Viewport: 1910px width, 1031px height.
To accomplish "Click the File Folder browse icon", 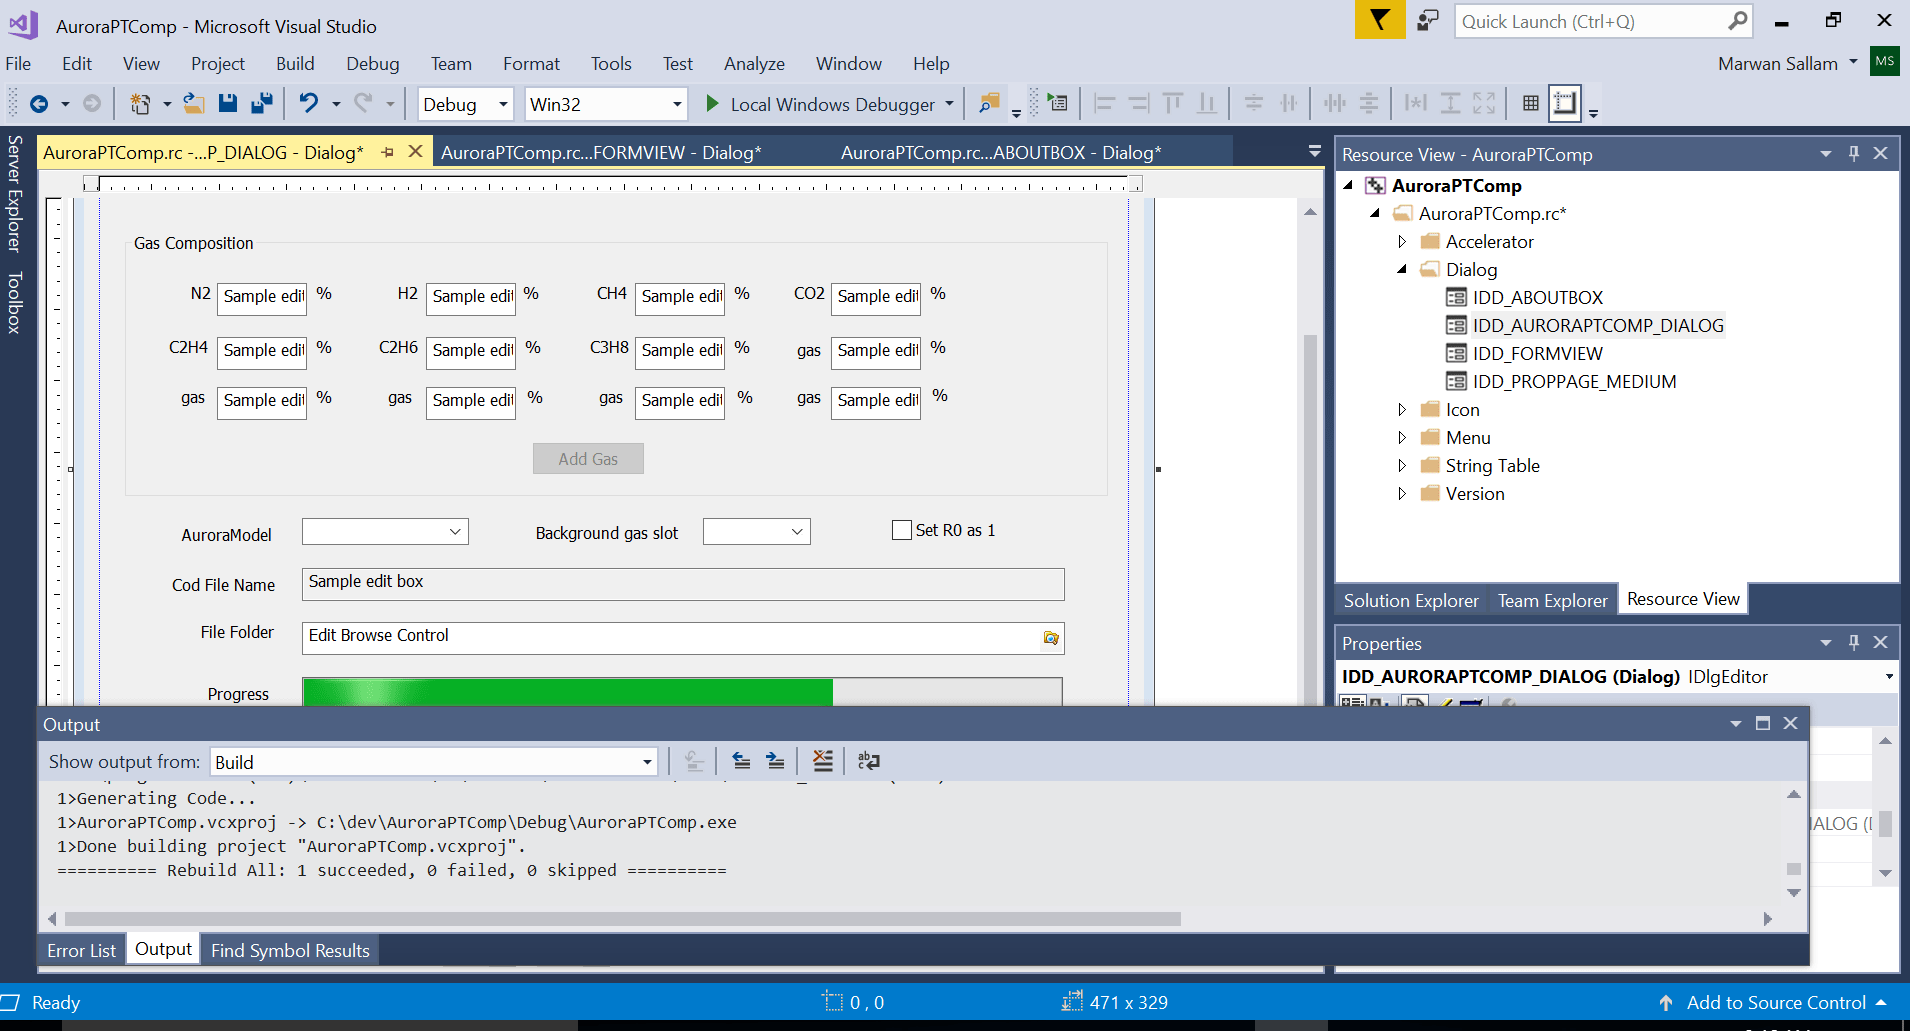I will [1050, 638].
